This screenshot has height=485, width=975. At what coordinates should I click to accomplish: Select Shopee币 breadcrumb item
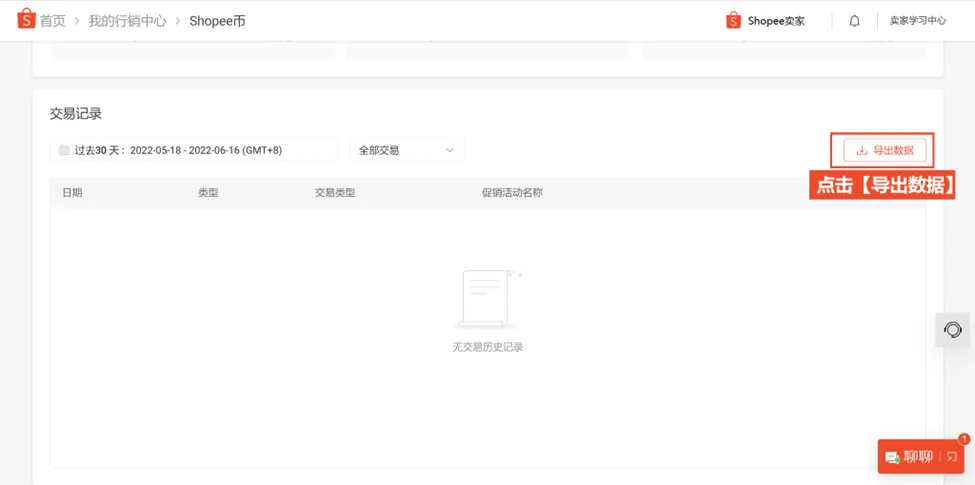pyautogui.click(x=218, y=21)
